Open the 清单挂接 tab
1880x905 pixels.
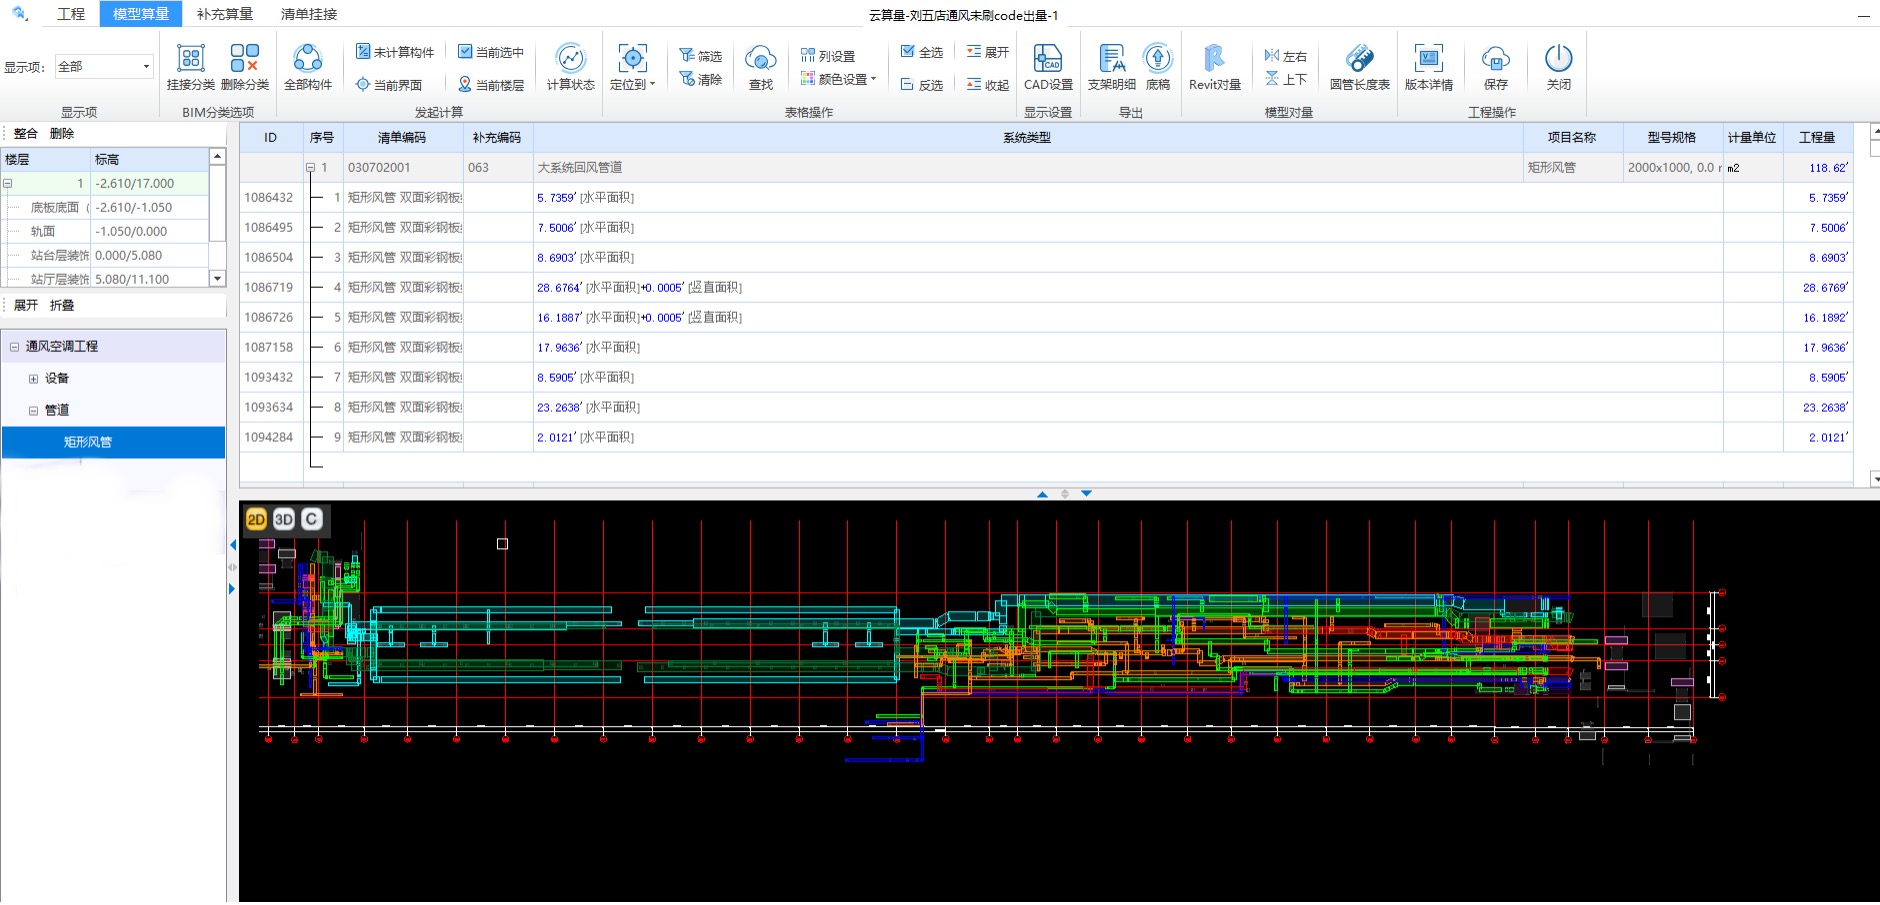coord(309,14)
